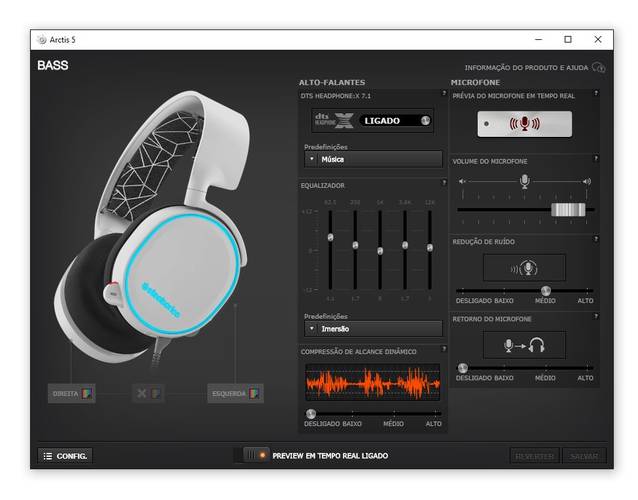The height and width of the screenshot is (500, 638).
Task: Set dynamic range compression to MÉDIO
Action: [x=393, y=424]
